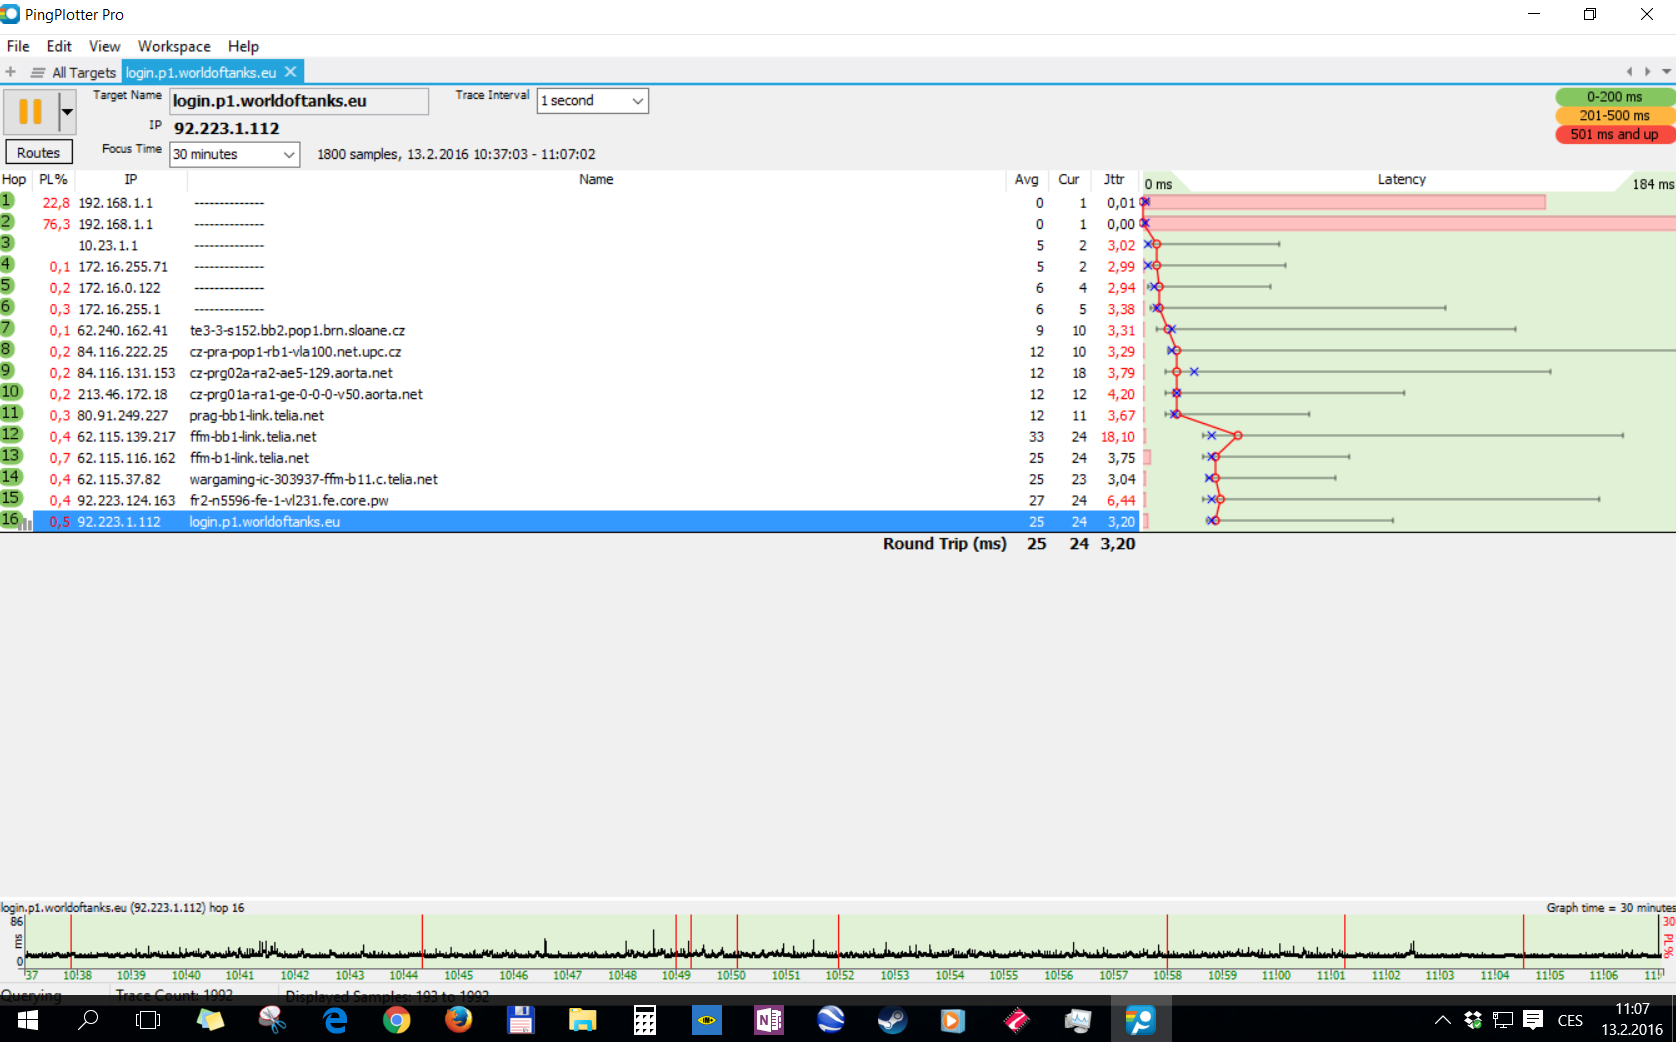The image size is (1676, 1042).
Task: Click the 501 ms and up red swatch
Action: coord(1614,135)
